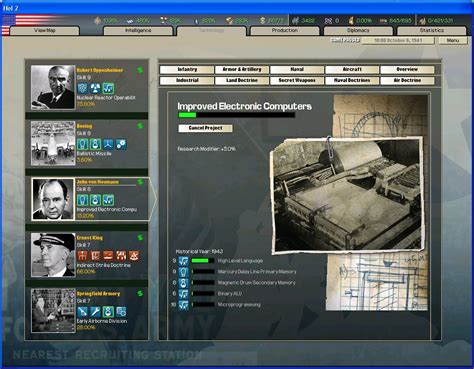Click Ernest King's first red doctrine icon

pos(83,256)
